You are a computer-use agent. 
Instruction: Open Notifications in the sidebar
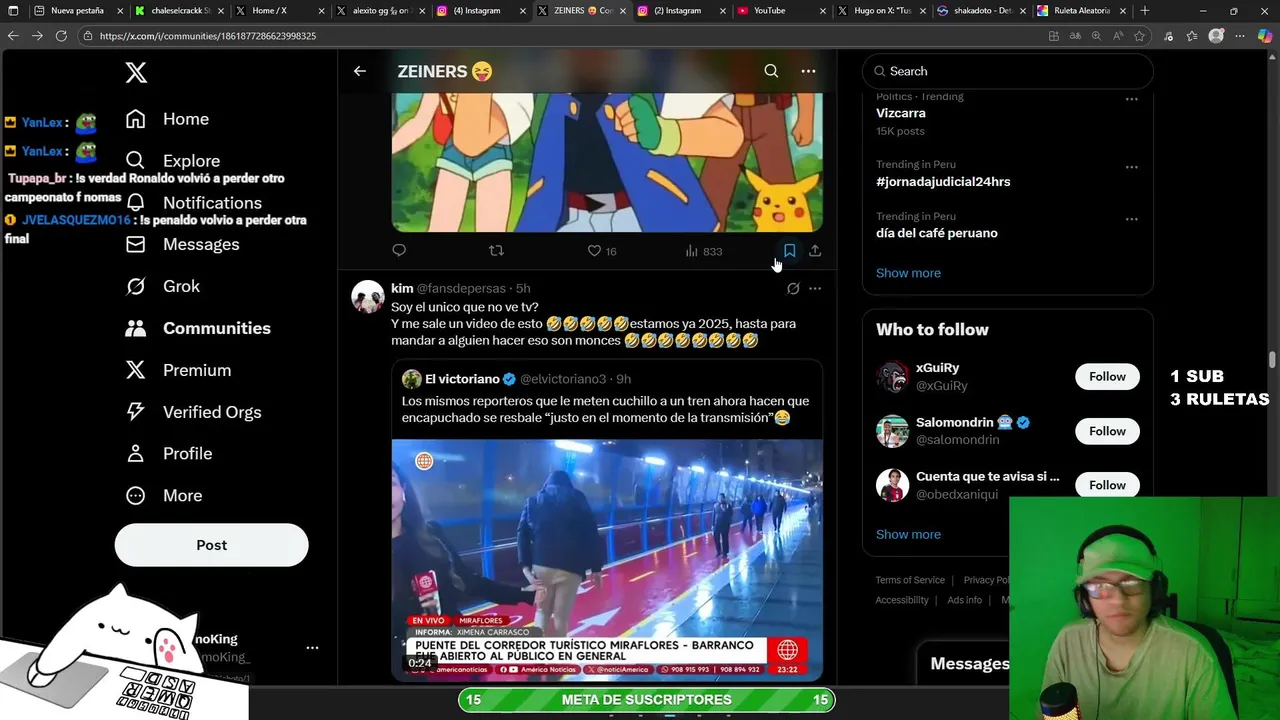pyautogui.click(x=193, y=203)
